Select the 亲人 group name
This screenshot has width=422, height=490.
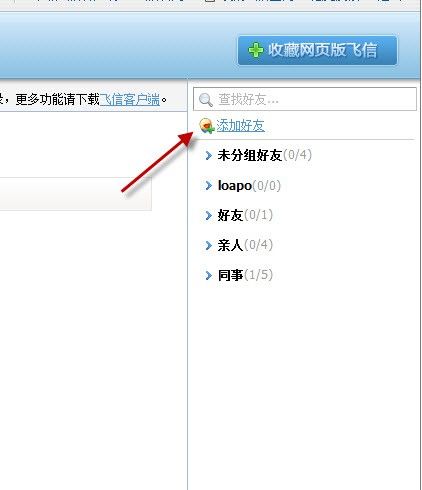230,245
